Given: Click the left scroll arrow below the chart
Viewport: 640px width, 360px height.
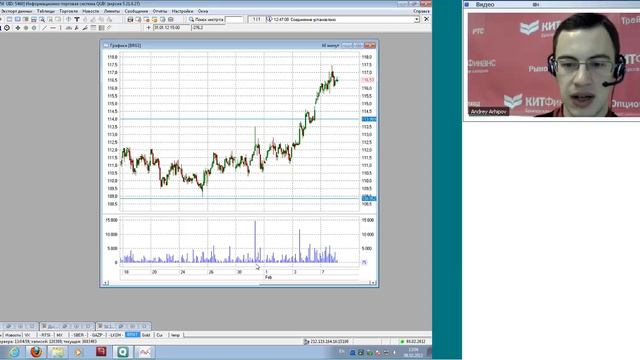Looking at the screenshot, I should 106,283.
